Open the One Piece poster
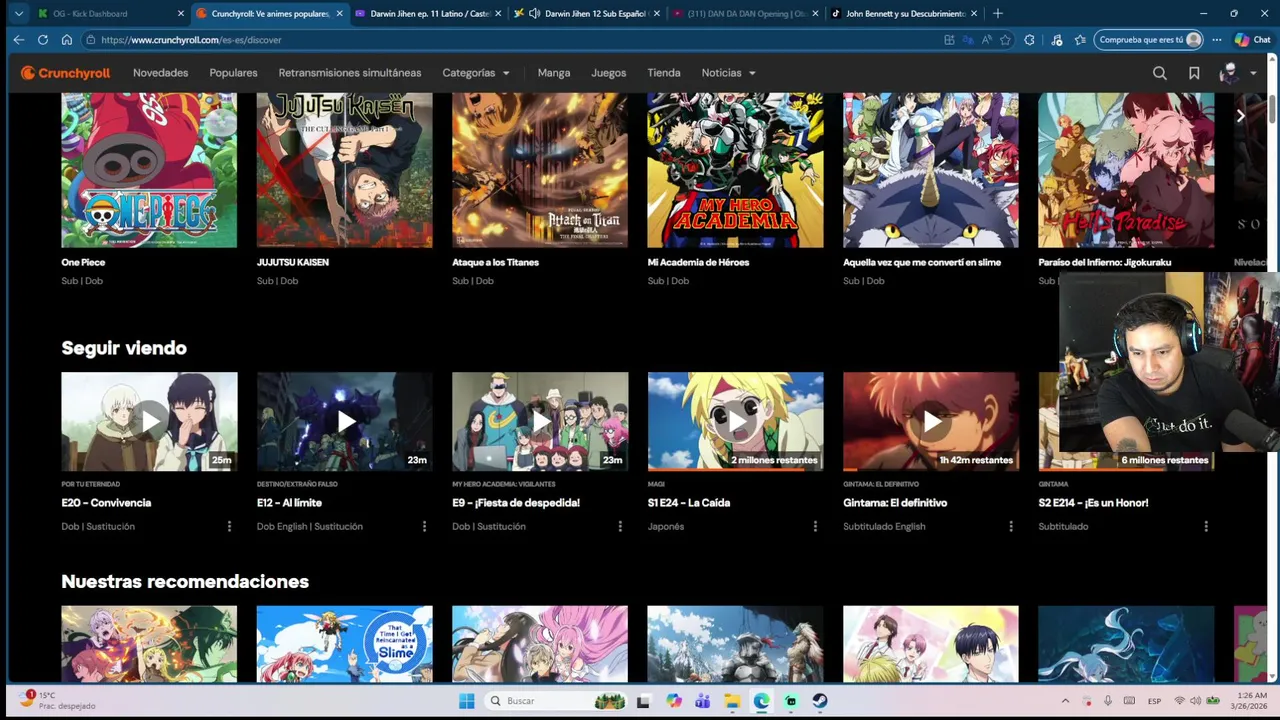Screen dimensions: 1280x720 pos(149,170)
